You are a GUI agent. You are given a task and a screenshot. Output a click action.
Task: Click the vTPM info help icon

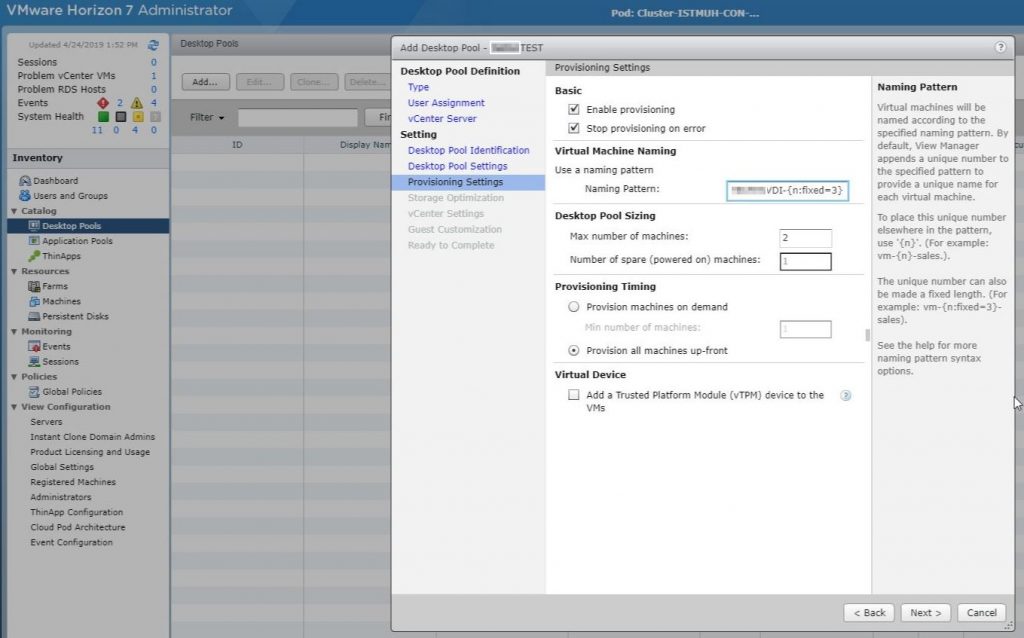(846, 396)
